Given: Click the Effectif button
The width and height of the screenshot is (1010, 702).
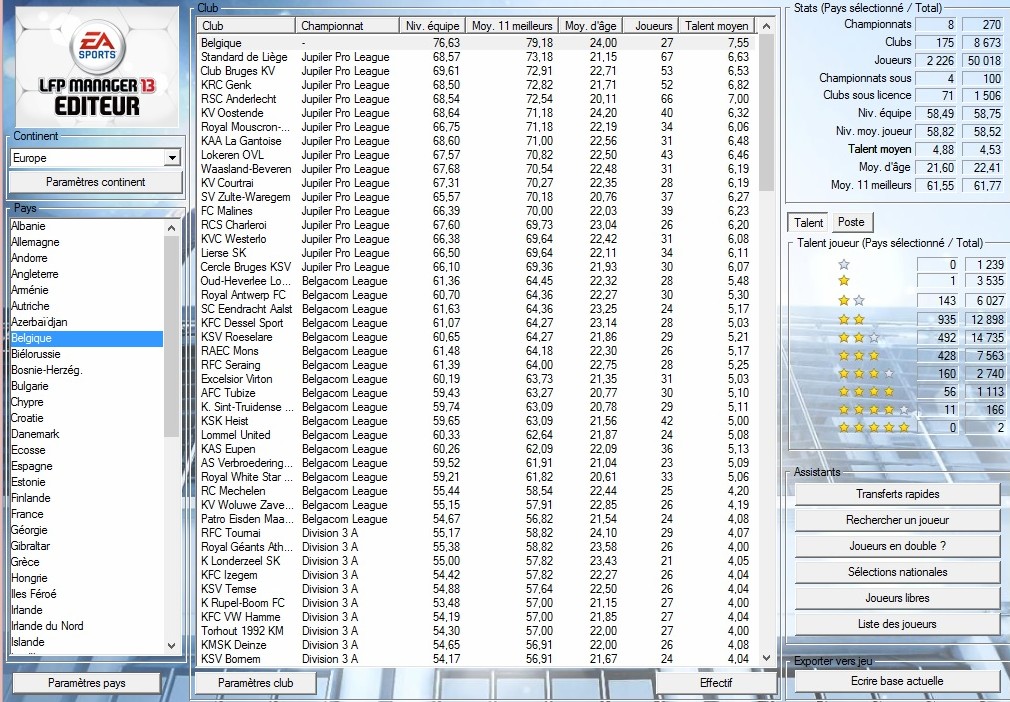Looking at the screenshot, I should point(716,683).
